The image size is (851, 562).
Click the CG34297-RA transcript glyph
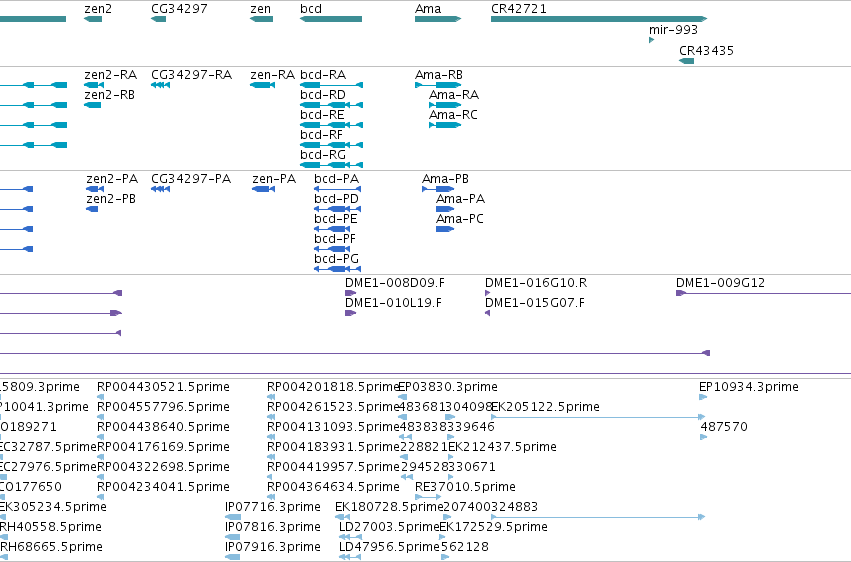tap(161, 85)
